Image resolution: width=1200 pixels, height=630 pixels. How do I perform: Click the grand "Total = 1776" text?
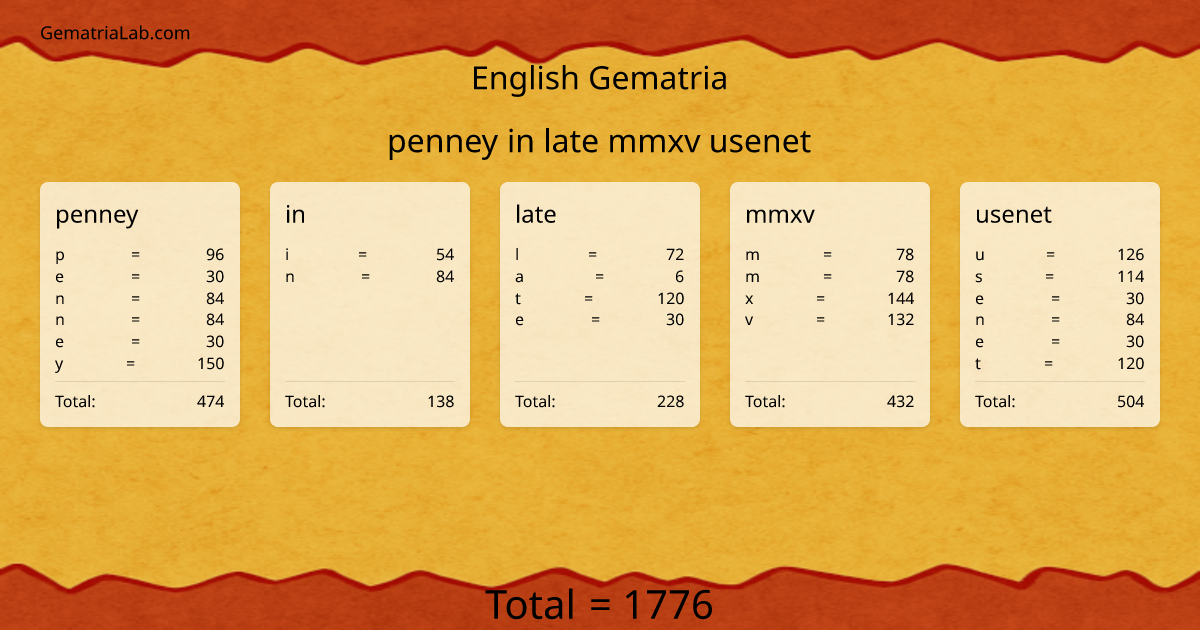coord(599,605)
